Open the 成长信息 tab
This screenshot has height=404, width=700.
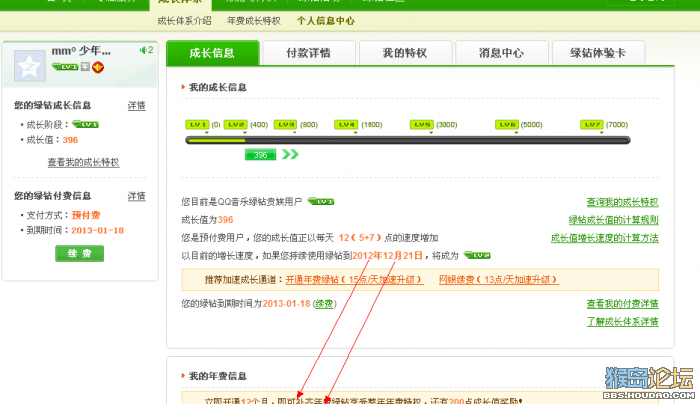tap(212, 53)
